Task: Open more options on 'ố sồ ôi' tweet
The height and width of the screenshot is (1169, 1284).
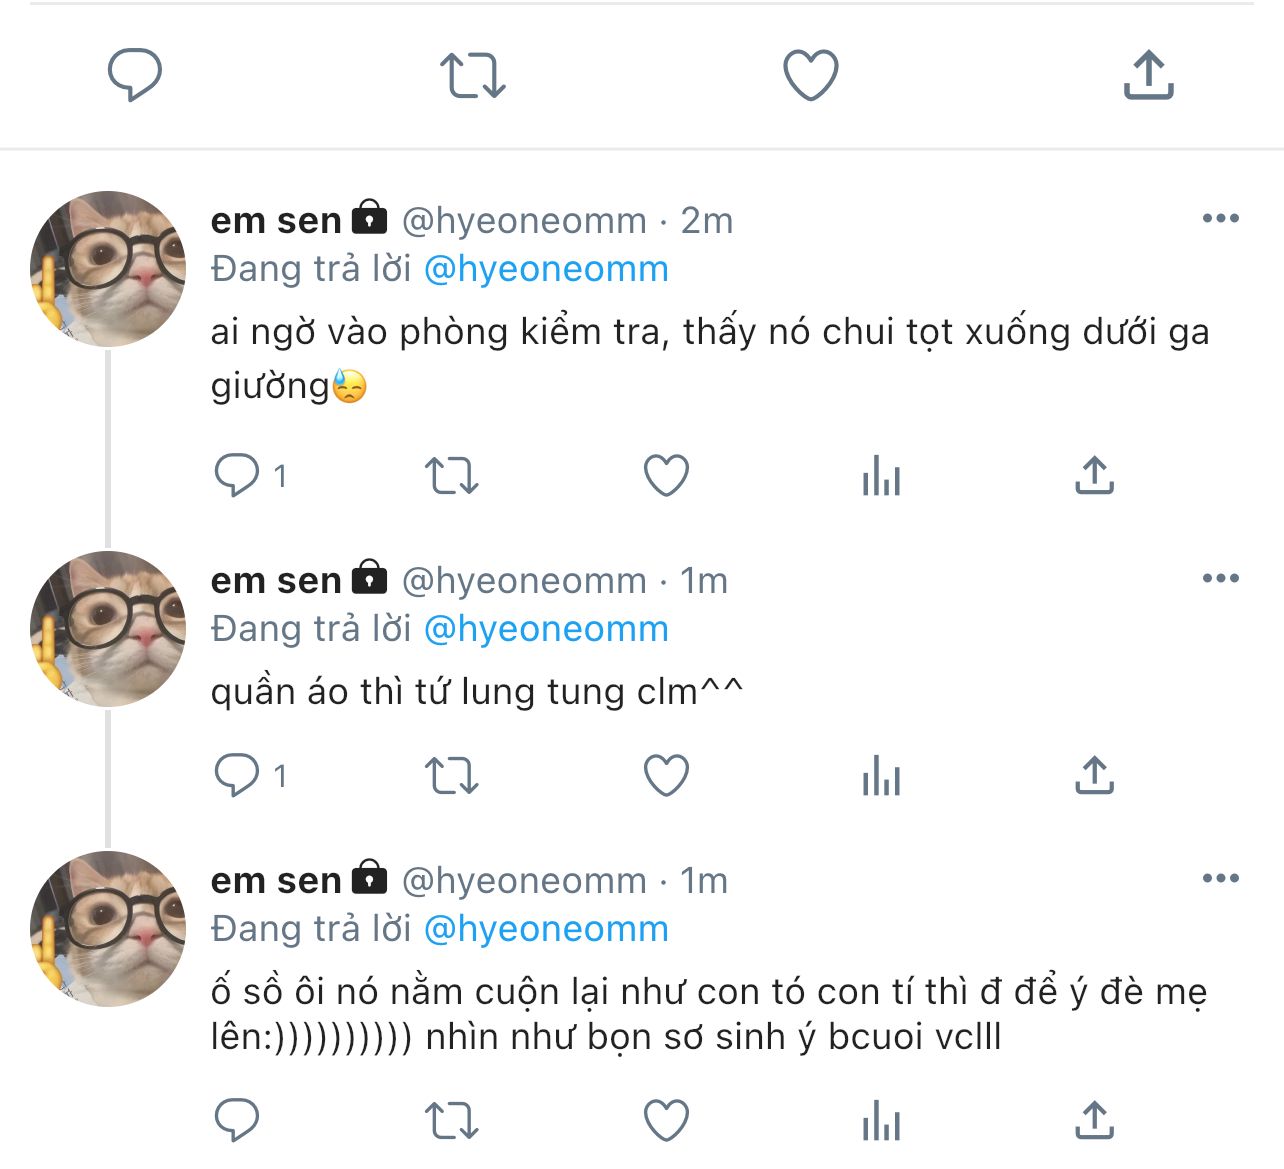Action: 1220,879
